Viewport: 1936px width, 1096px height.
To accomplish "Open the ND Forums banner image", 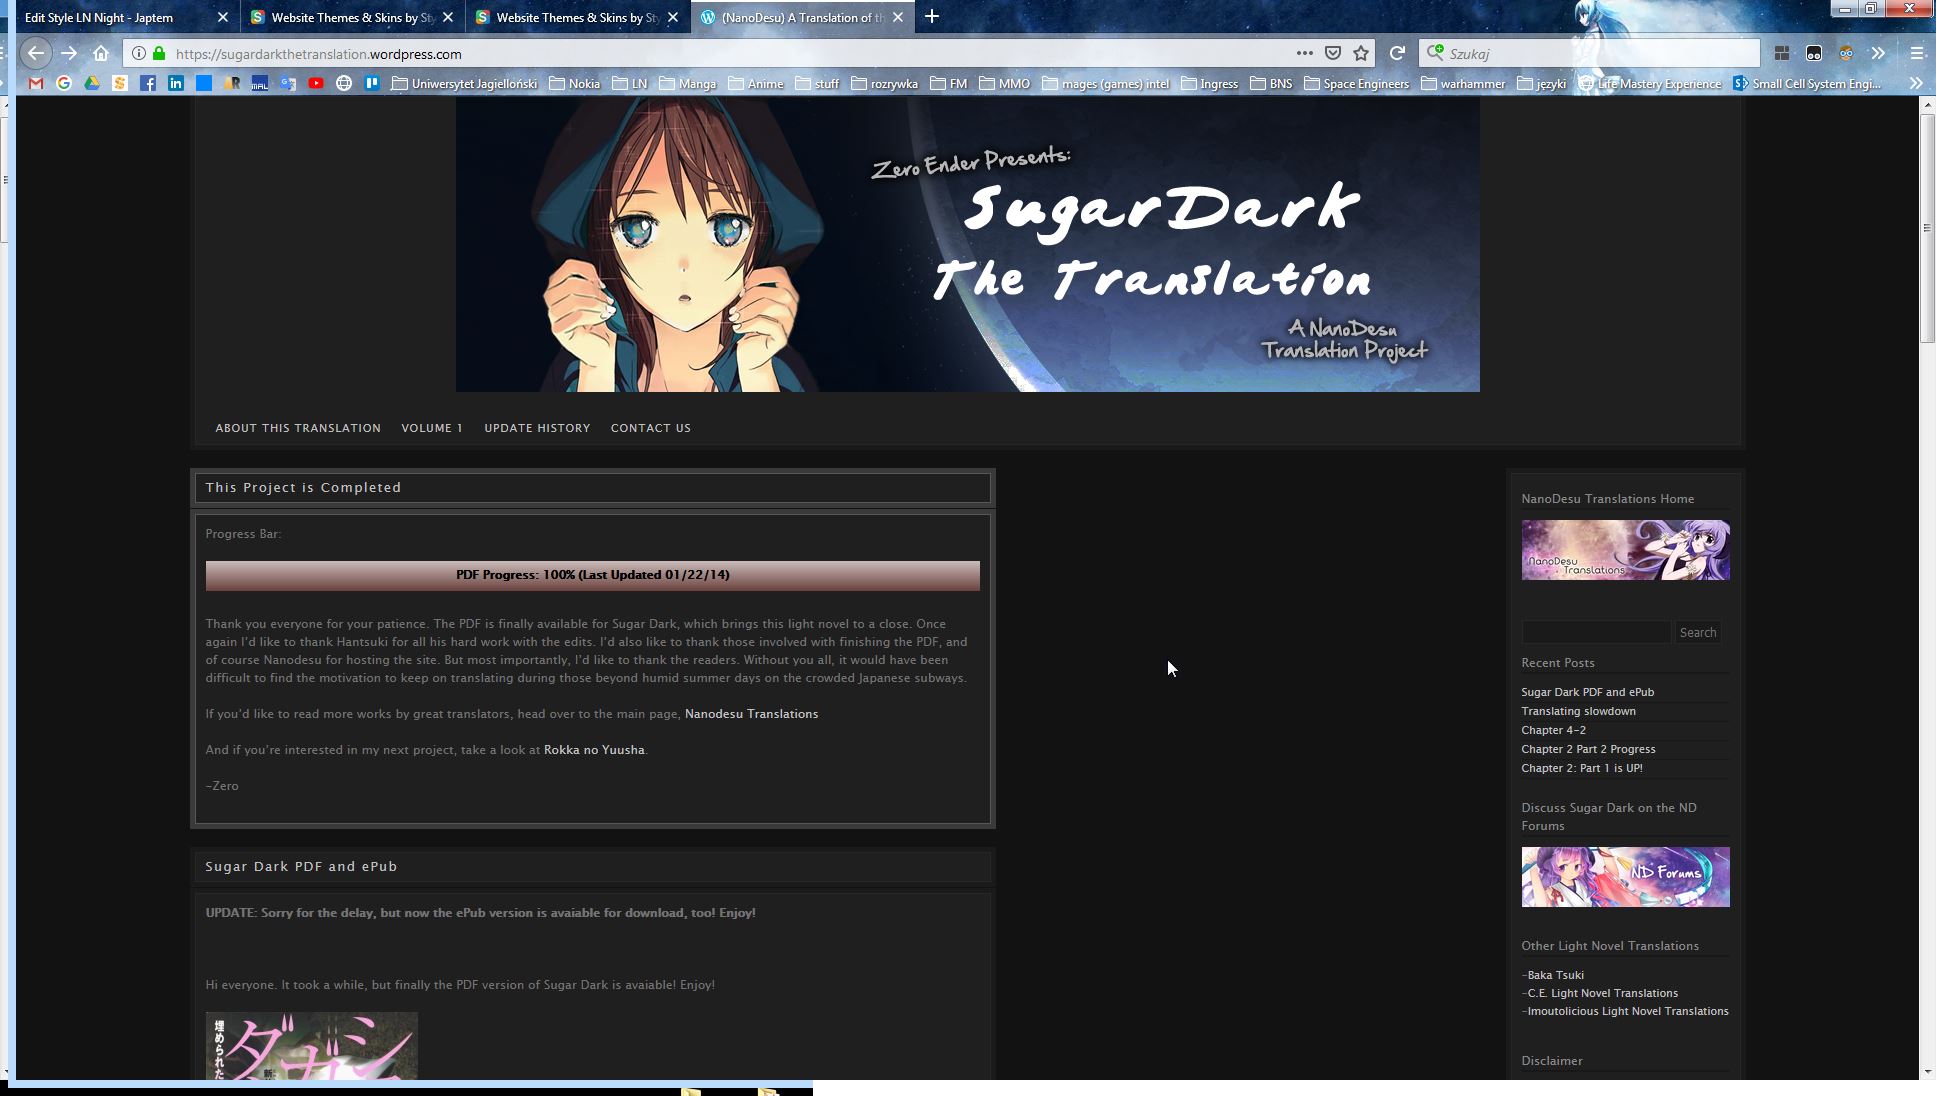I will 1625,877.
